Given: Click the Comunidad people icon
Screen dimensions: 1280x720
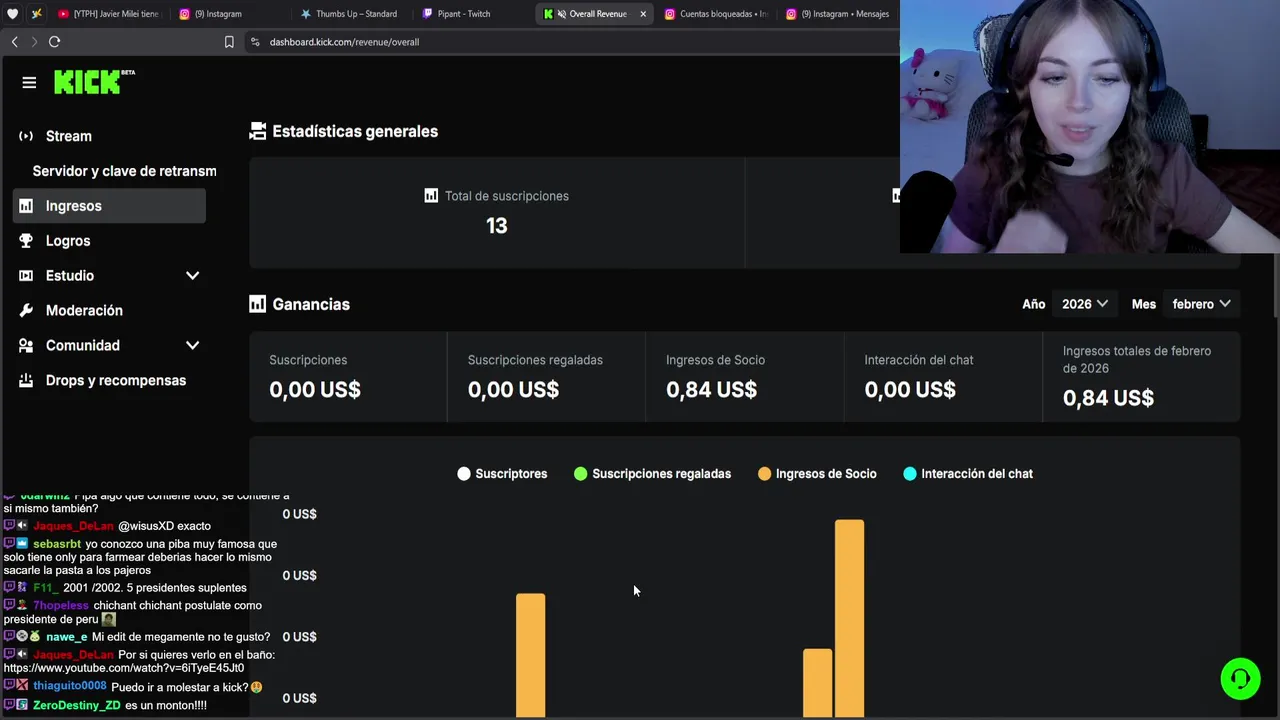Looking at the screenshot, I should pyautogui.click(x=26, y=346).
